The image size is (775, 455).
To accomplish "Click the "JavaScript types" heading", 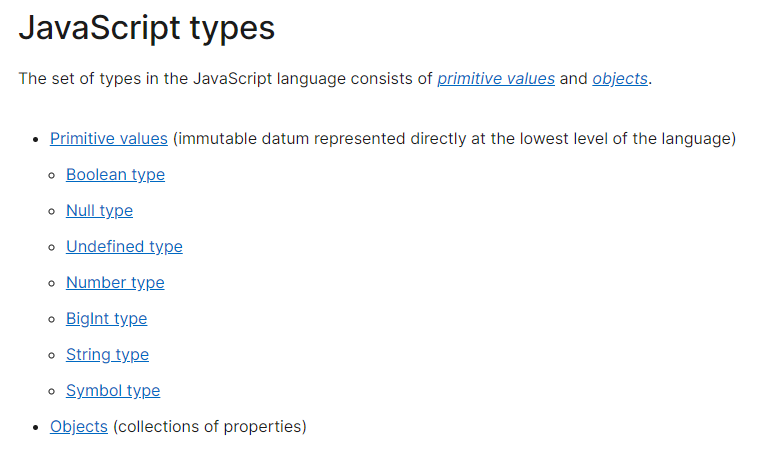I will [147, 29].
